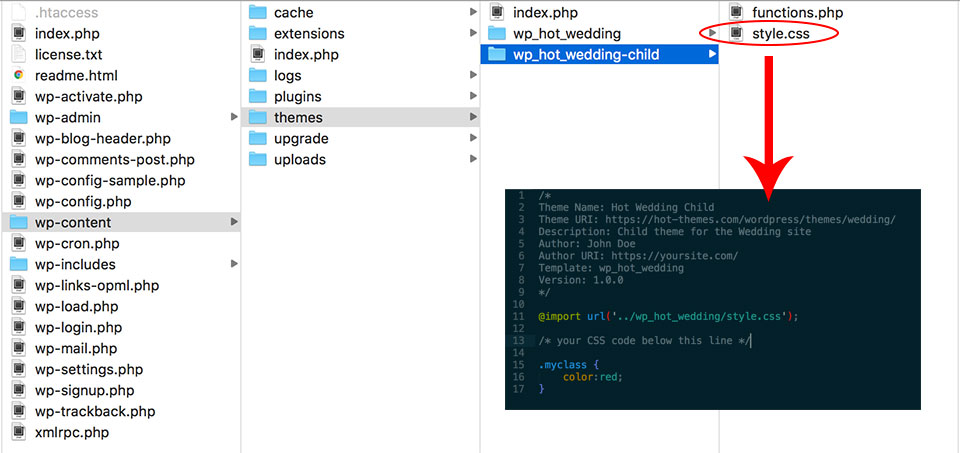Screen dimensions: 960x453
Task: Select wp-login.php file entry
Action: click(x=78, y=327)
